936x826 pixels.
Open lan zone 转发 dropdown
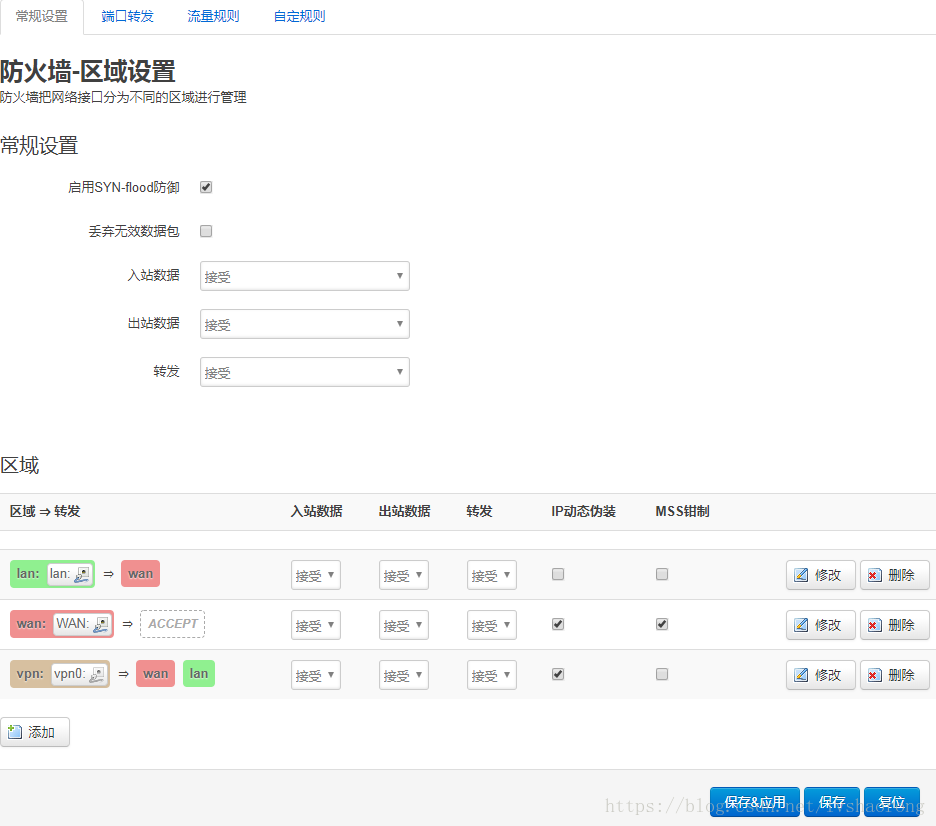pyautogui.click(x=491, y=575)
